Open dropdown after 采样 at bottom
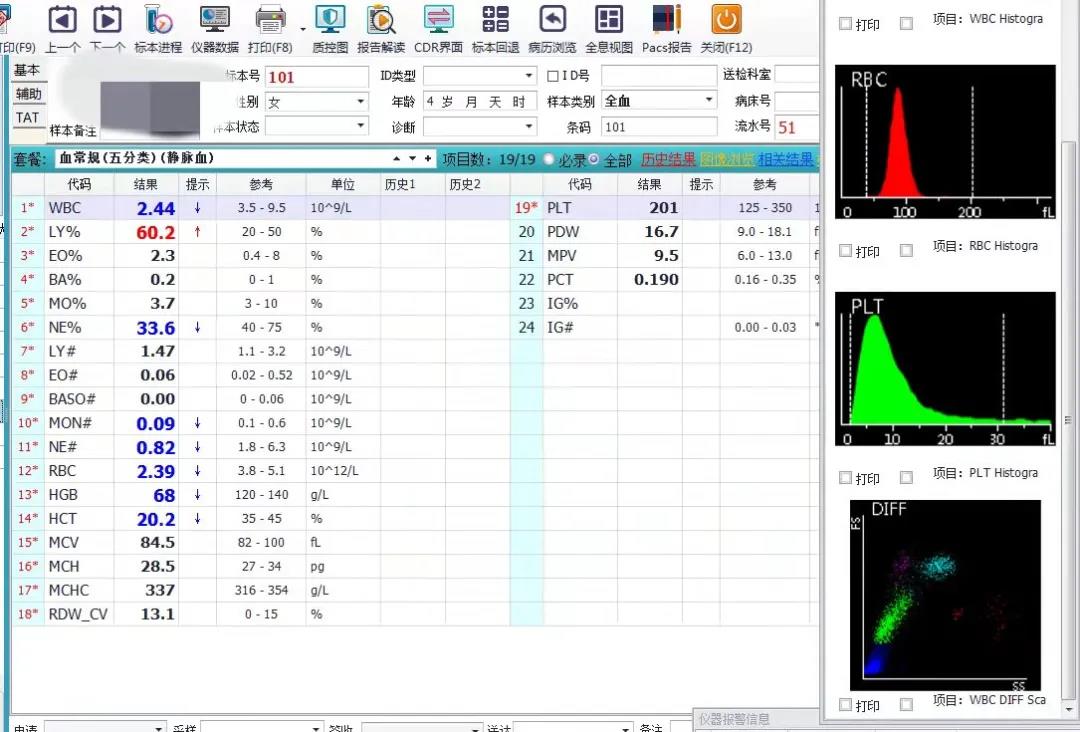Image resolution: width=1080 pixels, height=732 pixels. pos(315,727)
